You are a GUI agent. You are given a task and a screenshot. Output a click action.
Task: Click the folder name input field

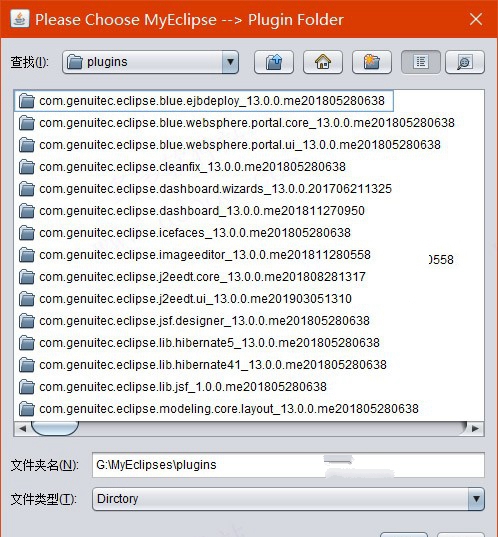tap(288, 465)
